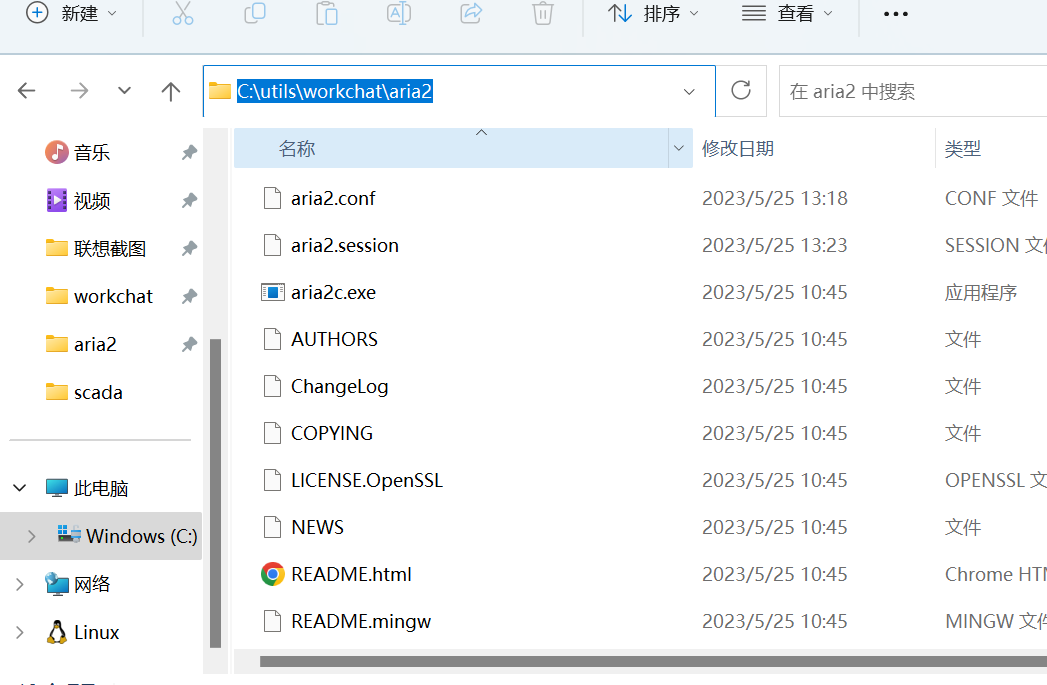Click the file icon next to aria2.conf

272,198
